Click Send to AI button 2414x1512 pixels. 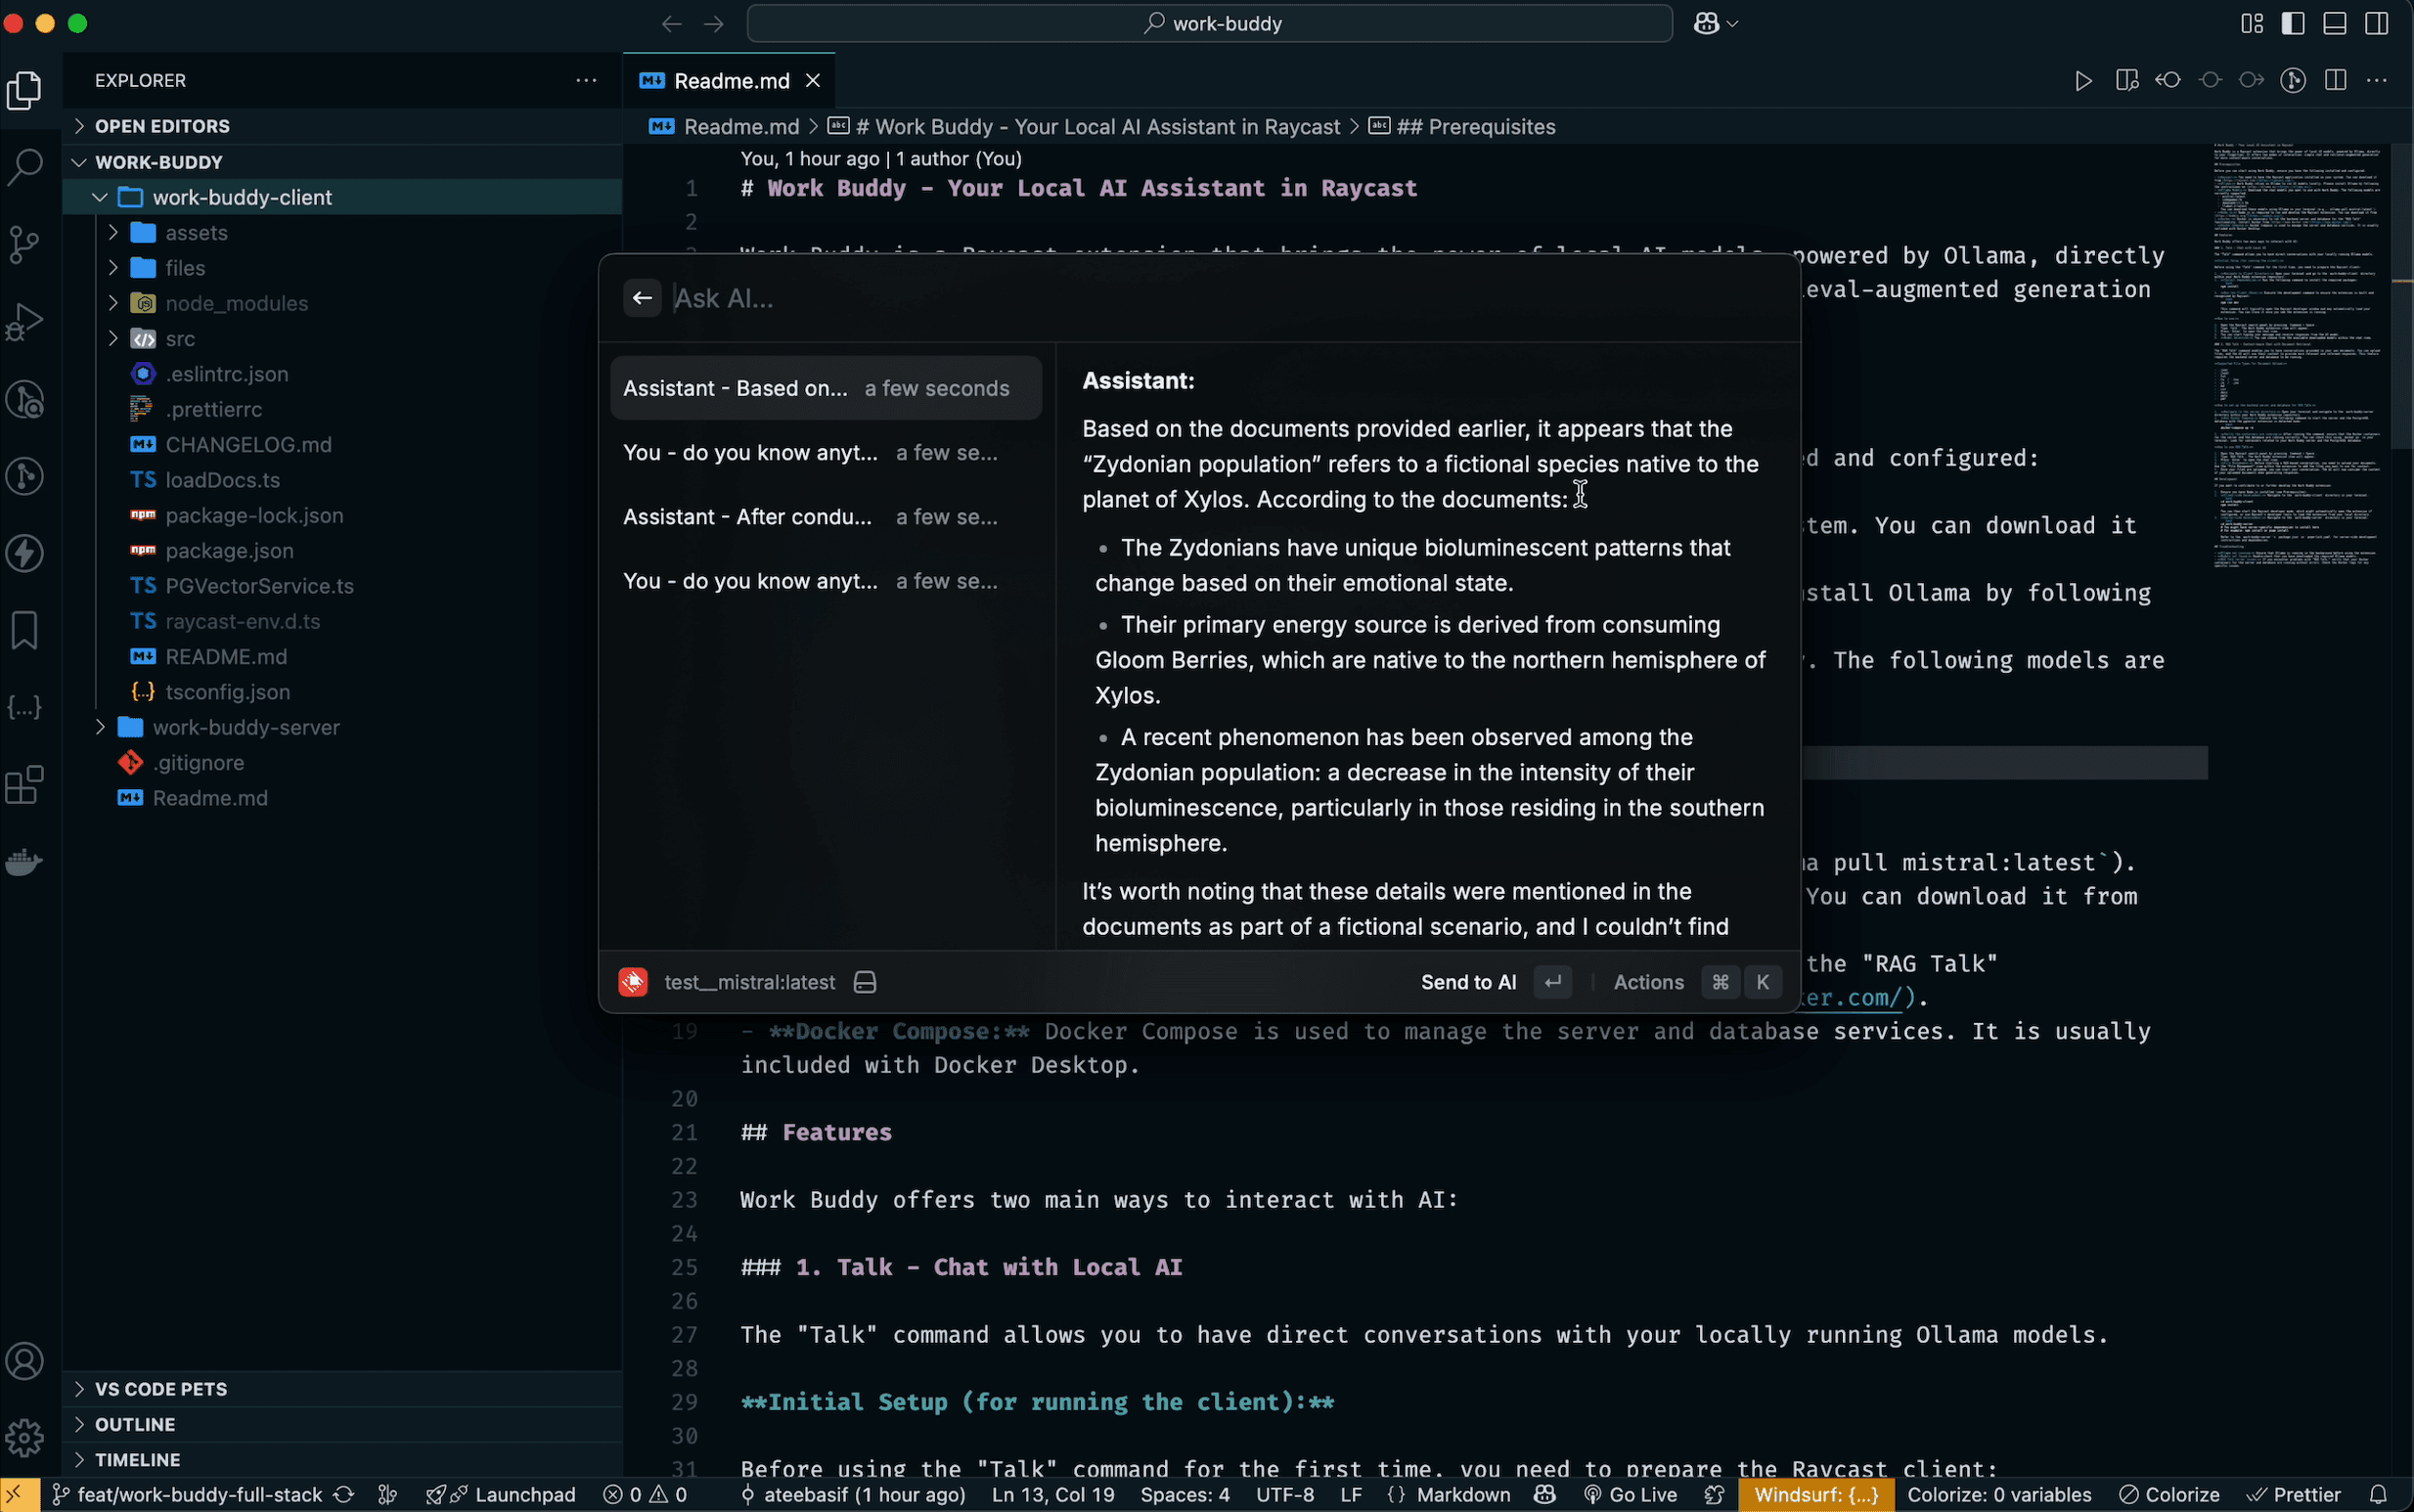[1468, 982]
